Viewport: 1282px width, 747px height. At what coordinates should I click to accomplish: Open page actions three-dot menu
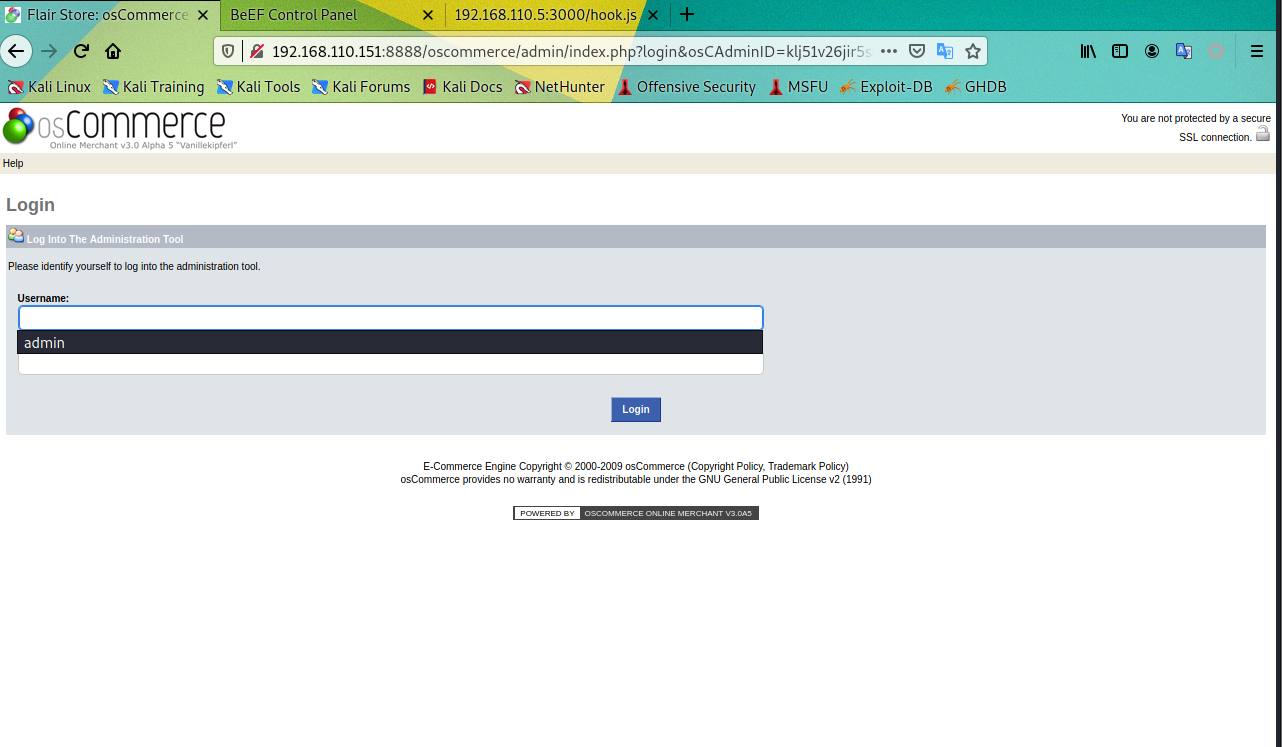click(x=889, y=51)
